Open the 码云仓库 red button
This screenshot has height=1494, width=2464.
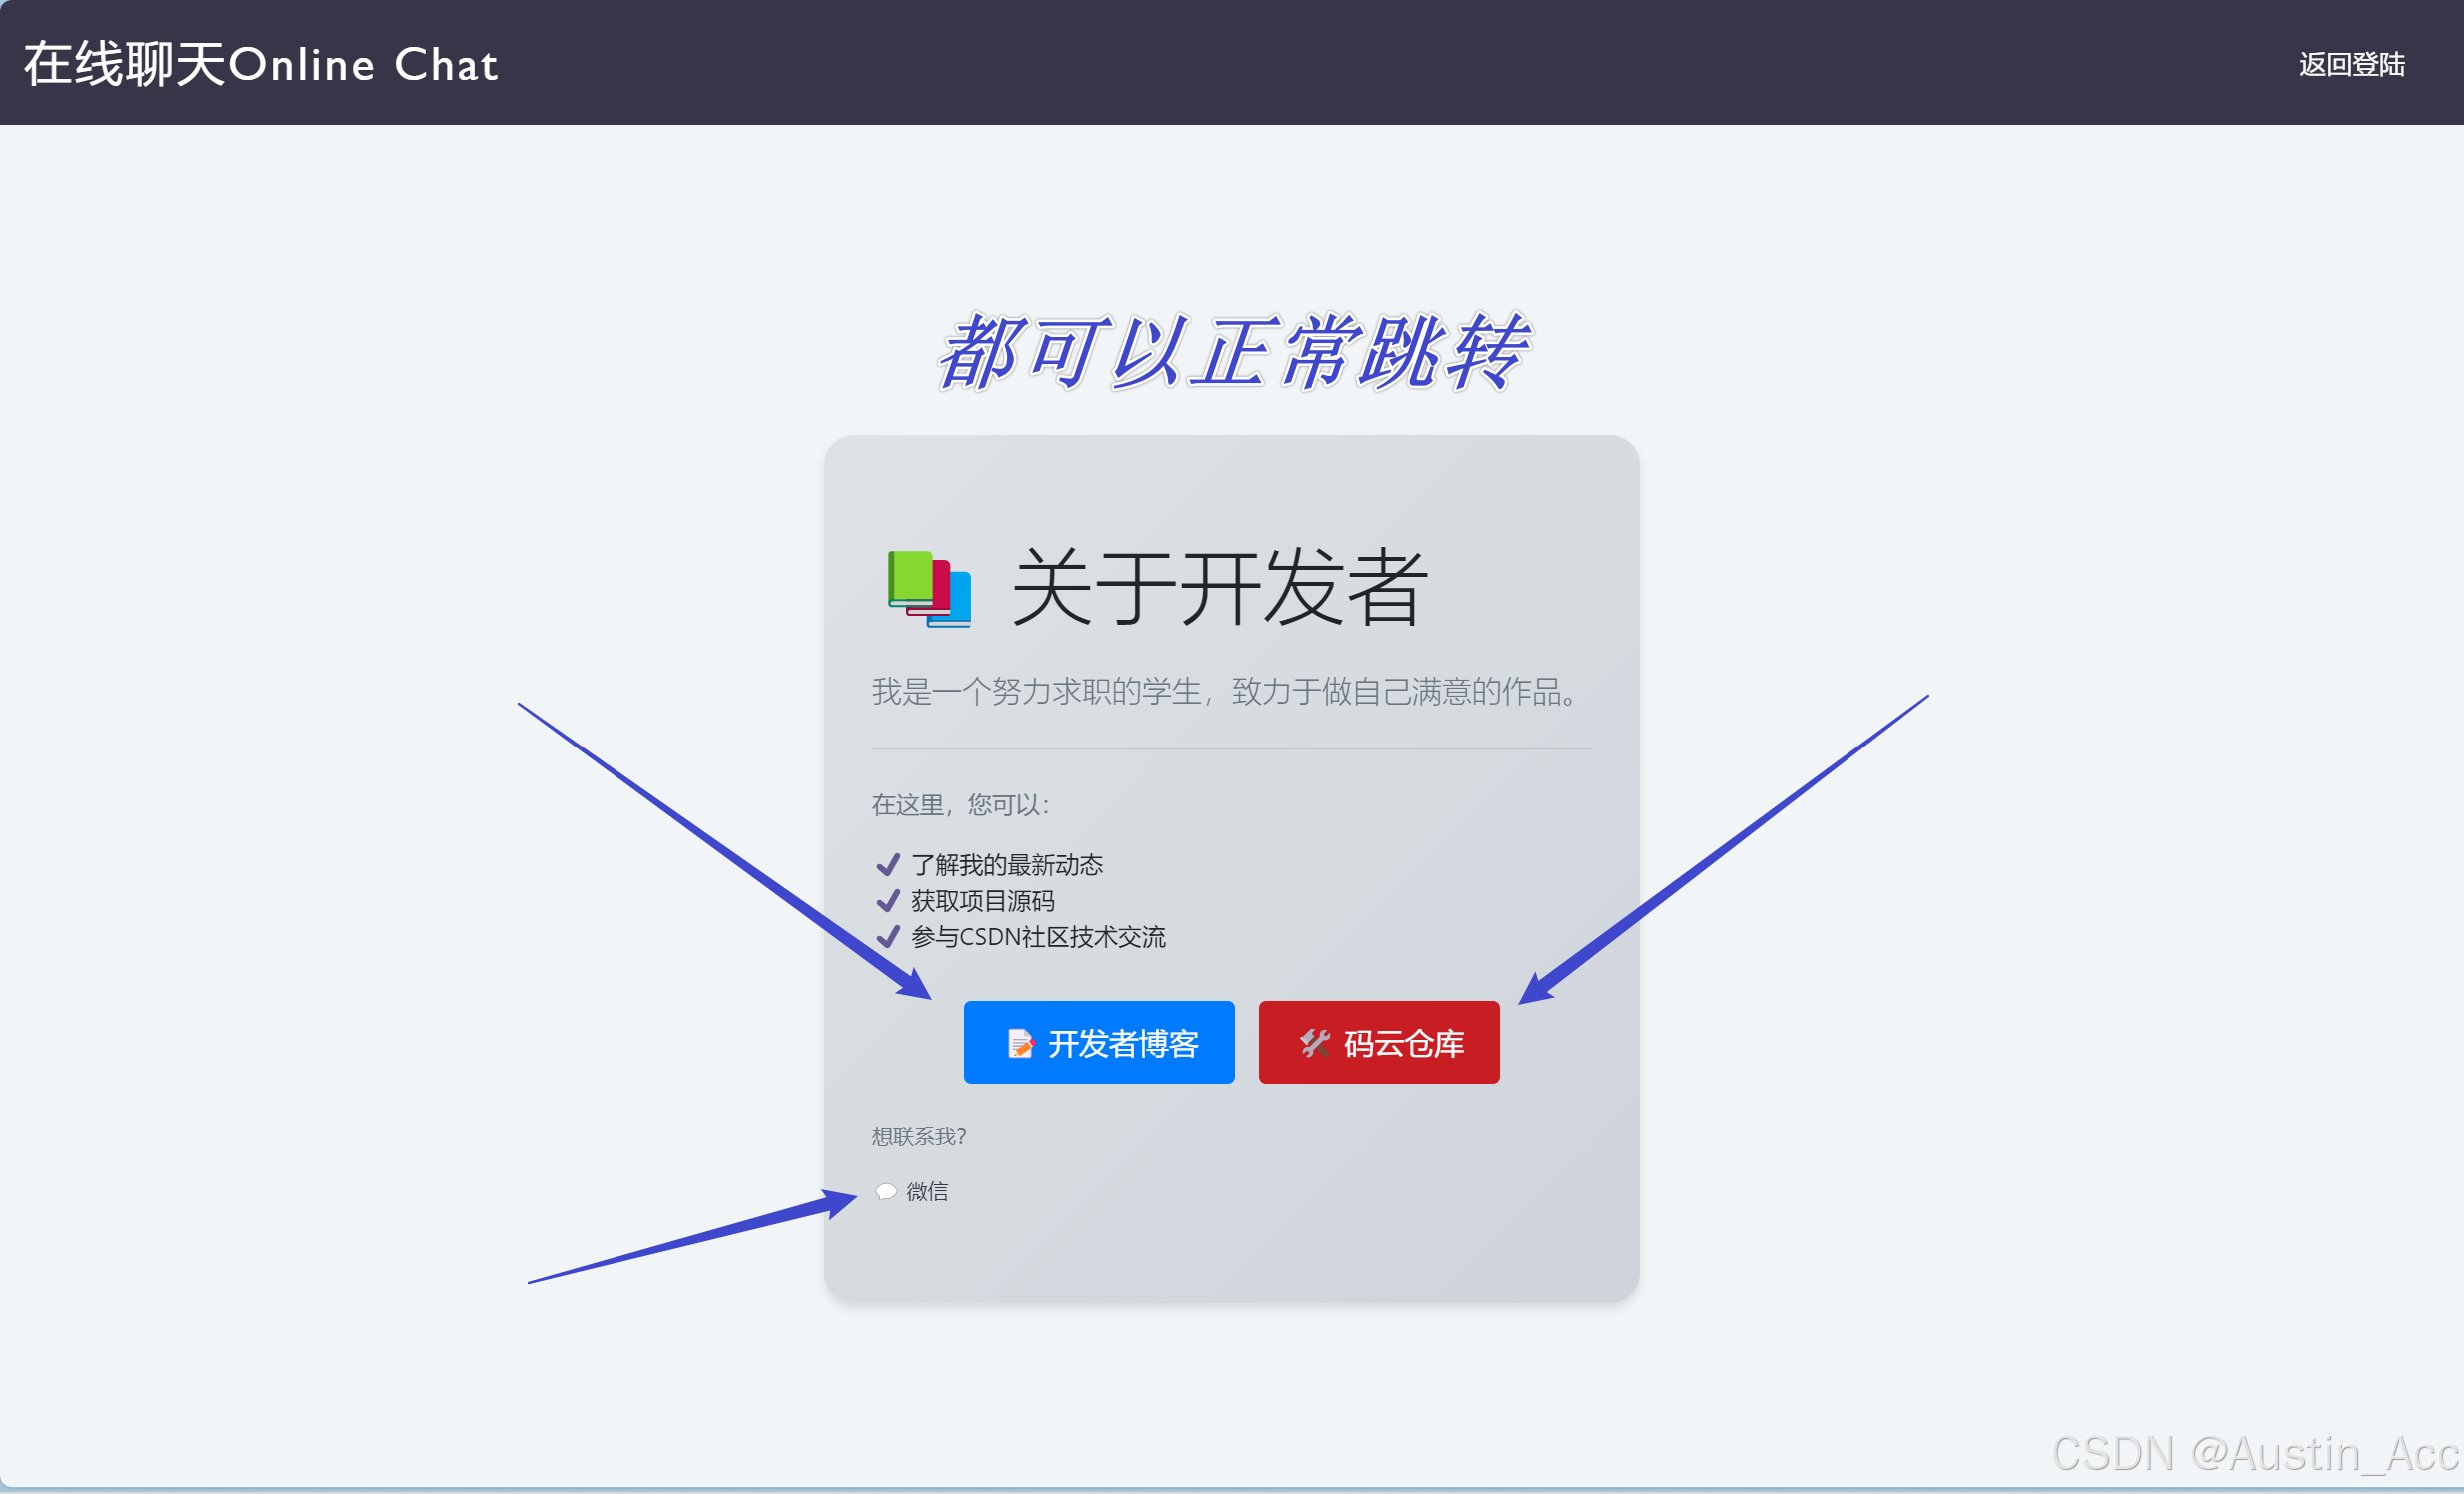click(x=1378, y=1043)
